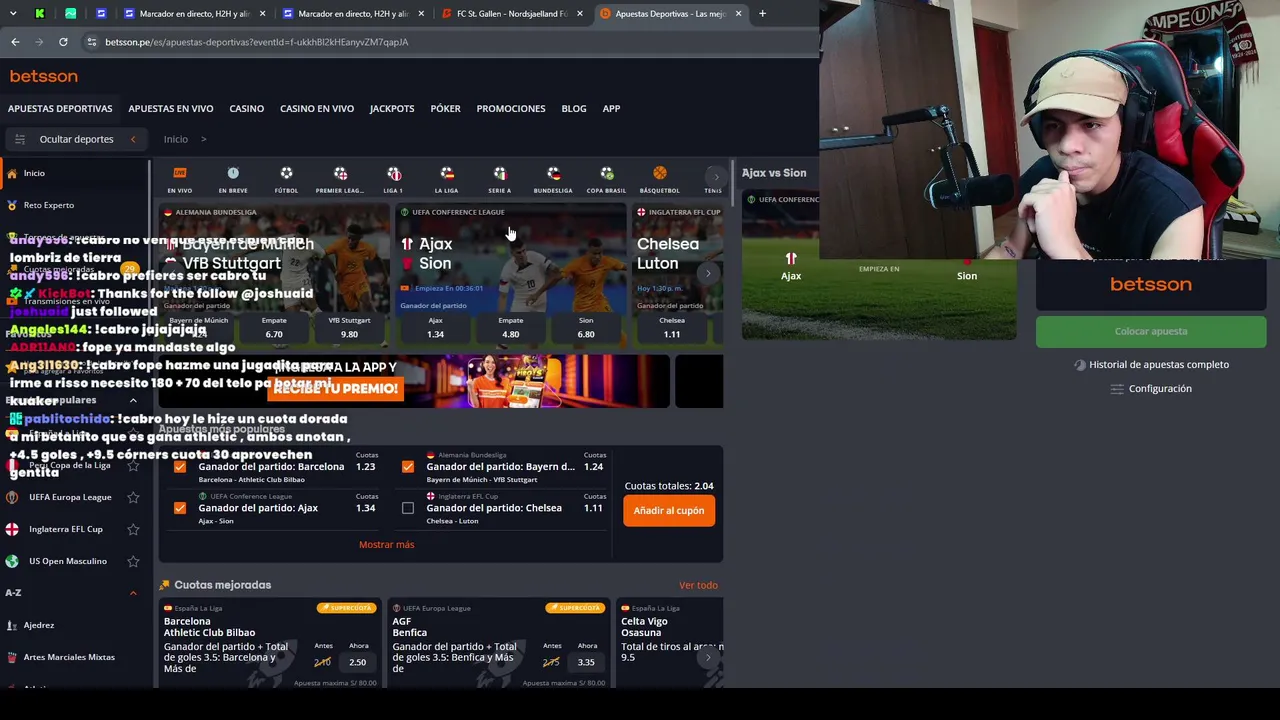Screen dimensions: 1280x720
Task: Show next sports with the icon row arrow
Action: [x=716, y=178]
